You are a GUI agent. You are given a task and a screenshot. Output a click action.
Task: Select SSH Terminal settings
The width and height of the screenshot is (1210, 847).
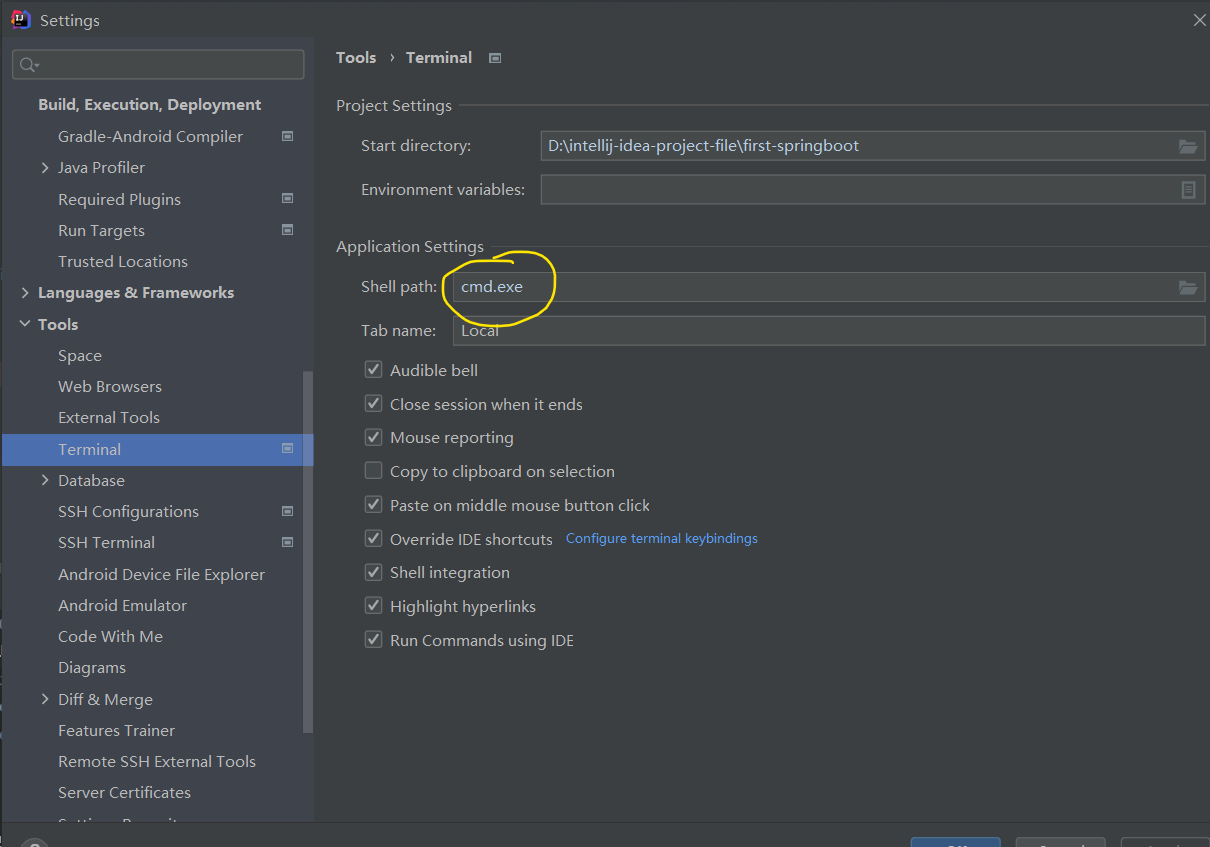[106, 542]
